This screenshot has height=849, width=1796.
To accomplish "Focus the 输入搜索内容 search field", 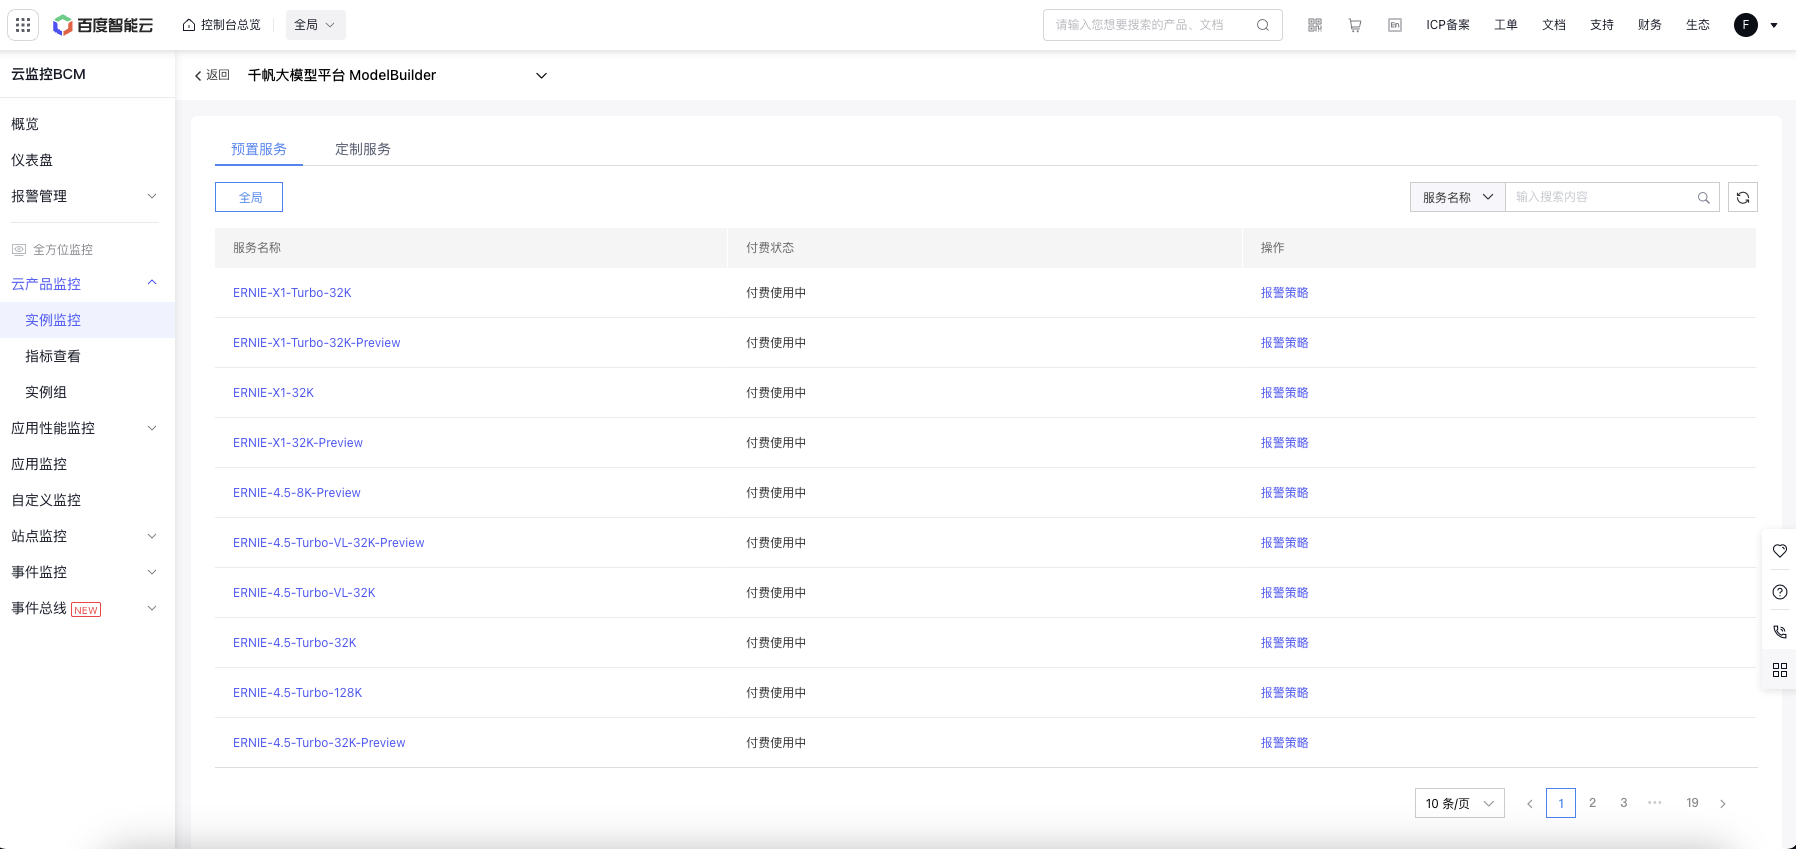I will click(x=1602, y=197).
